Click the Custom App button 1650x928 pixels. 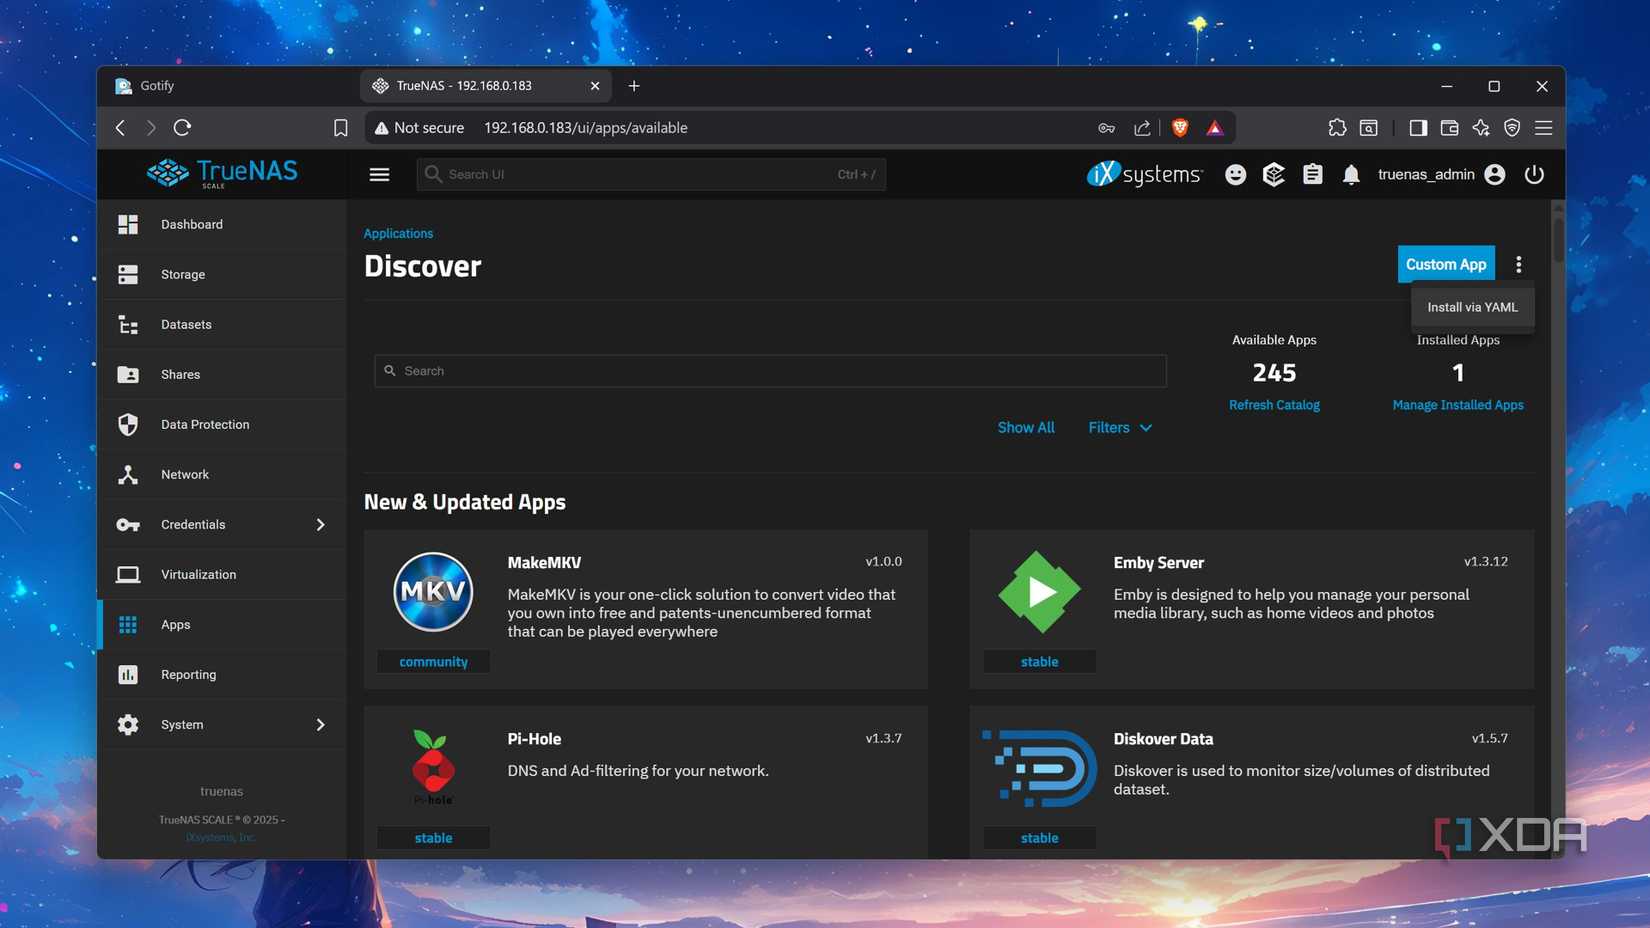(x=1446, y=264)
